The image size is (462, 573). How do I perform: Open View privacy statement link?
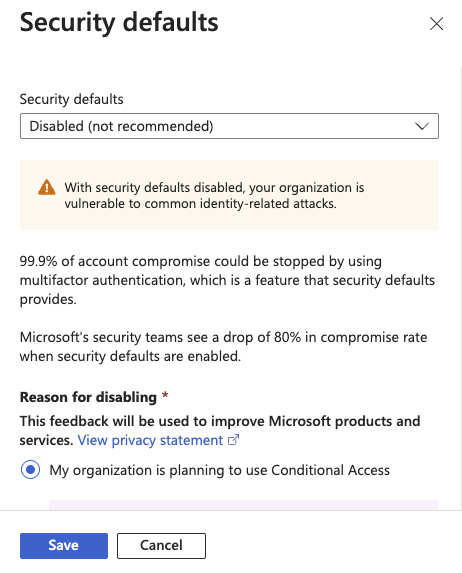[x=150, y=440]
